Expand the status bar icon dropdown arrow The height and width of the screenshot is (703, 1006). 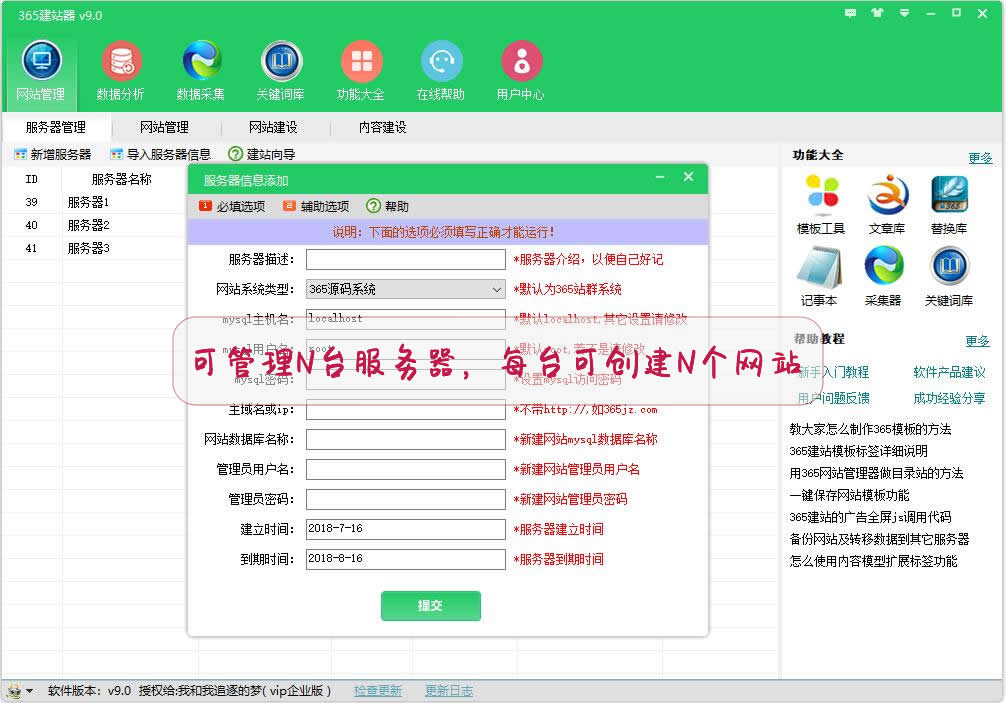(x=29, y=691)
